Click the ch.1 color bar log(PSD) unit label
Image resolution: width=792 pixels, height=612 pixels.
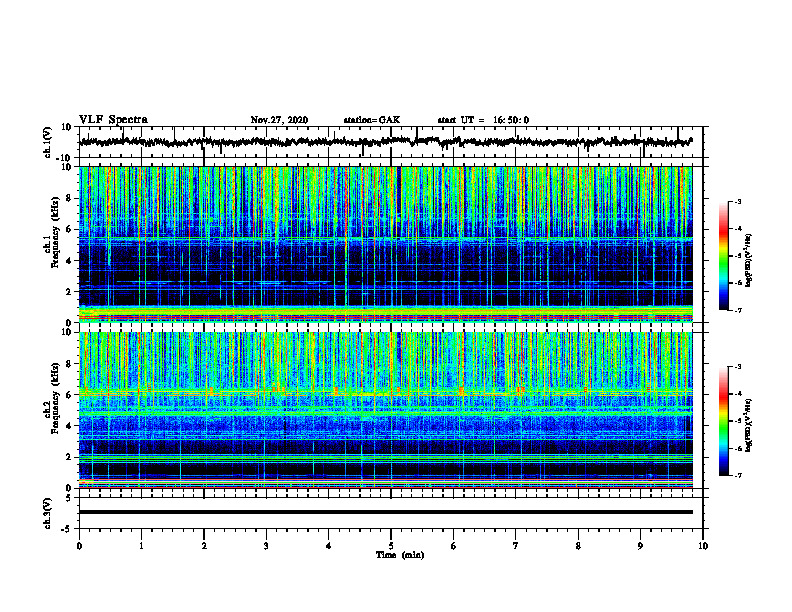749,260
